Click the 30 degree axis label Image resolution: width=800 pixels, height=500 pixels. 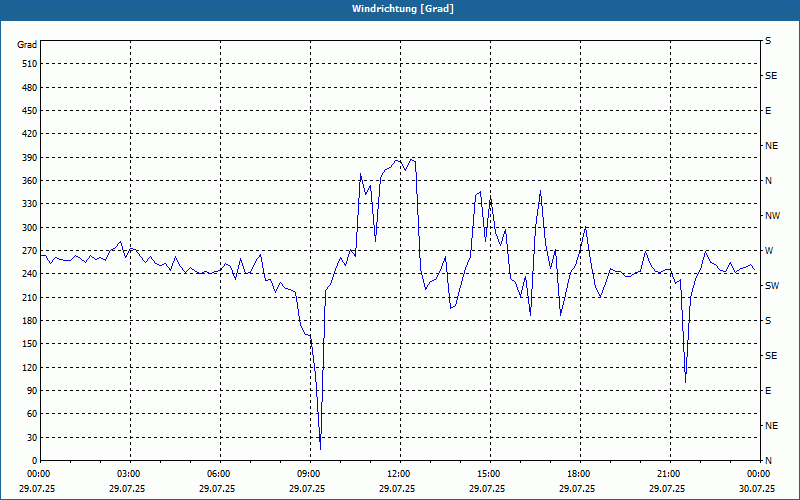click(31, 437)
